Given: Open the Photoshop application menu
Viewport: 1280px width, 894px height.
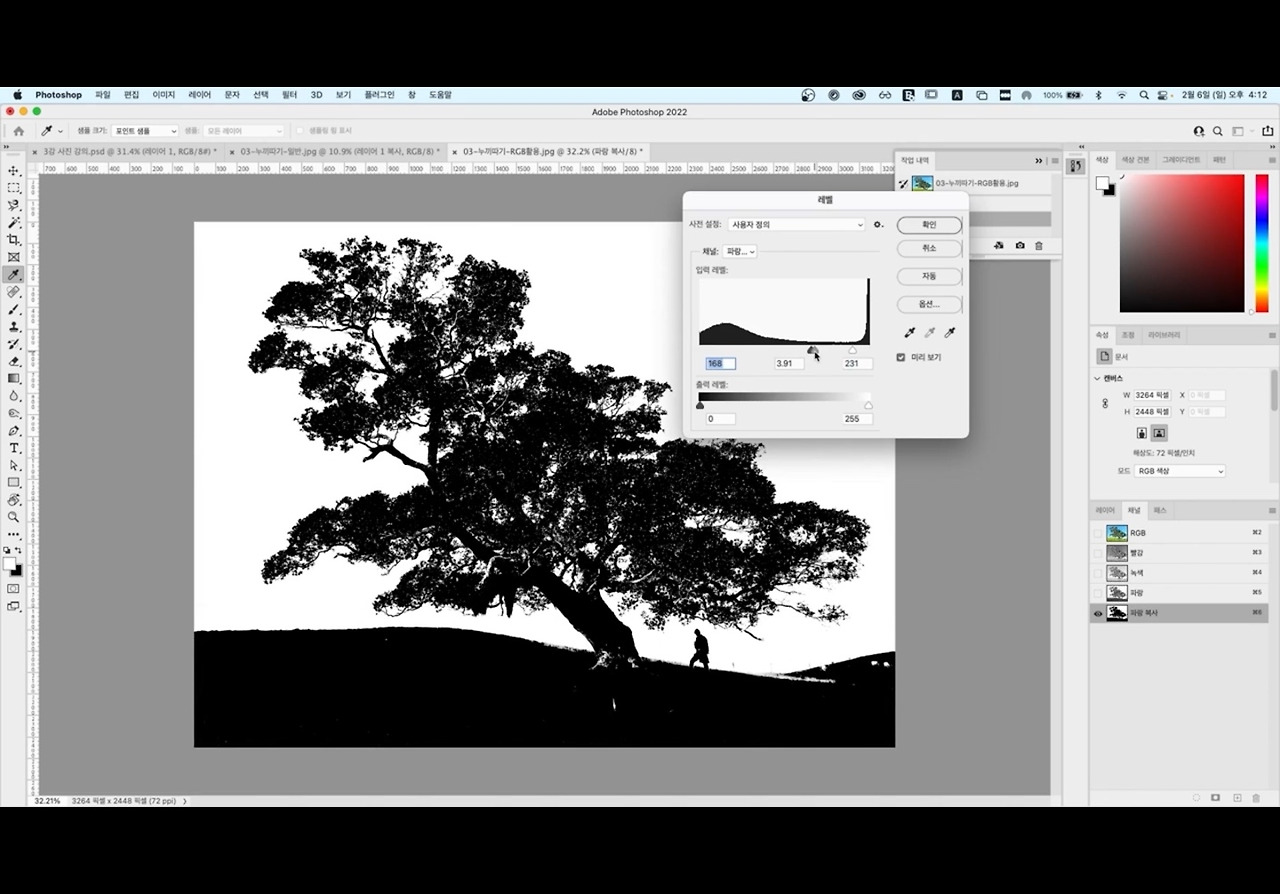Looking at the screenshot, I should click(x=59, y=95).
